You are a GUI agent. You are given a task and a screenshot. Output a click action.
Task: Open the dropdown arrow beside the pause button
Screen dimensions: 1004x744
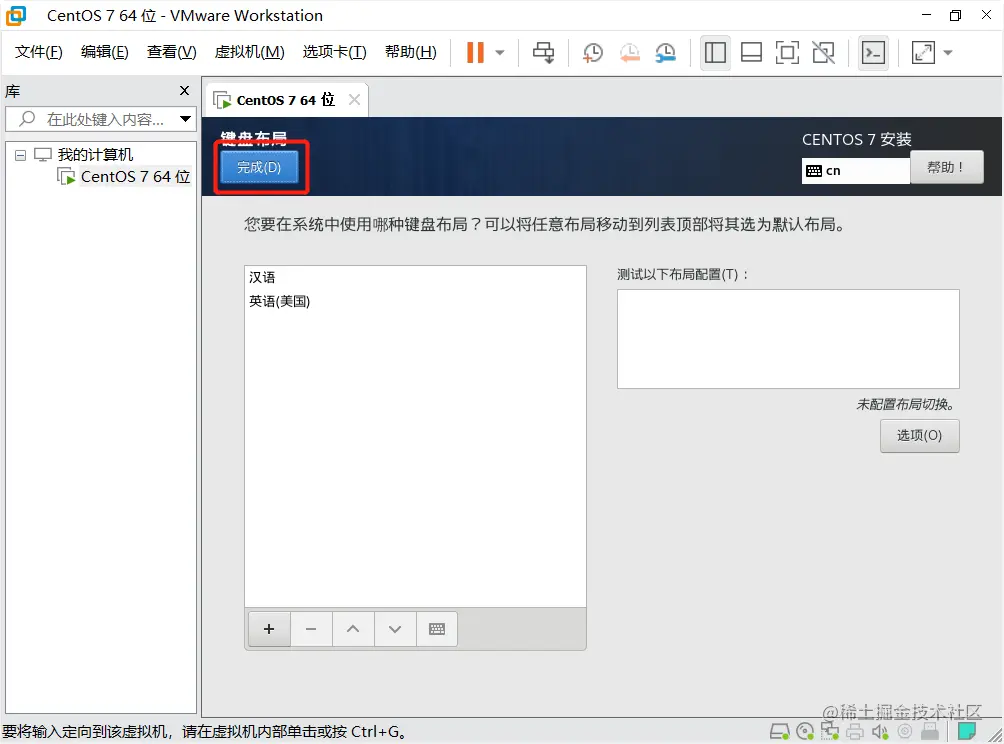[500, 53]
